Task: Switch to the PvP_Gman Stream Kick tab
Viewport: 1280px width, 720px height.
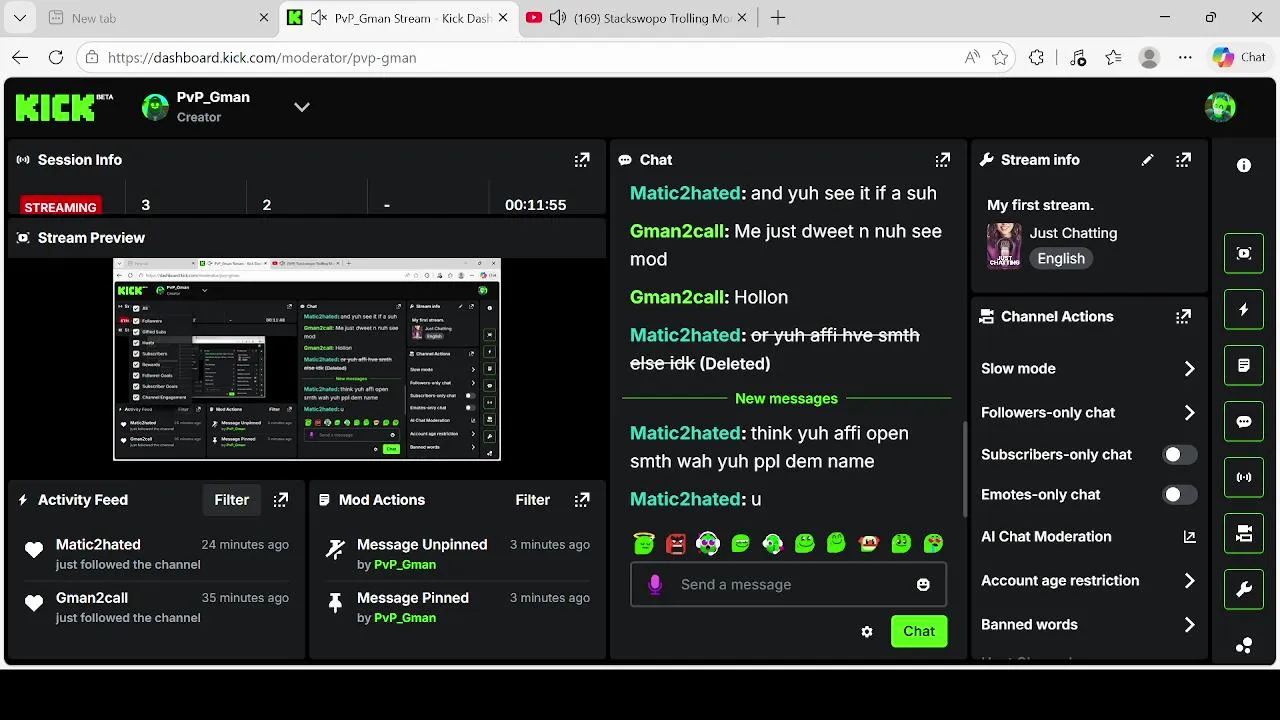Action: (399, 18)
